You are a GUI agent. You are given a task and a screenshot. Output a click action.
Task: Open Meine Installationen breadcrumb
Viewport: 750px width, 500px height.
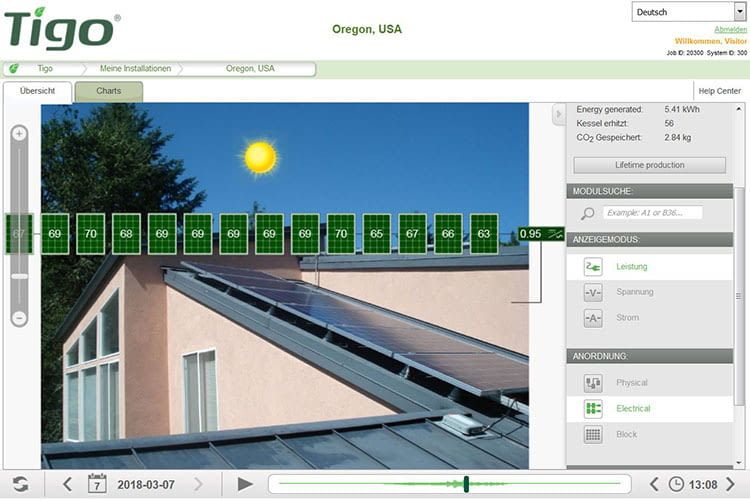pos(135,68)
